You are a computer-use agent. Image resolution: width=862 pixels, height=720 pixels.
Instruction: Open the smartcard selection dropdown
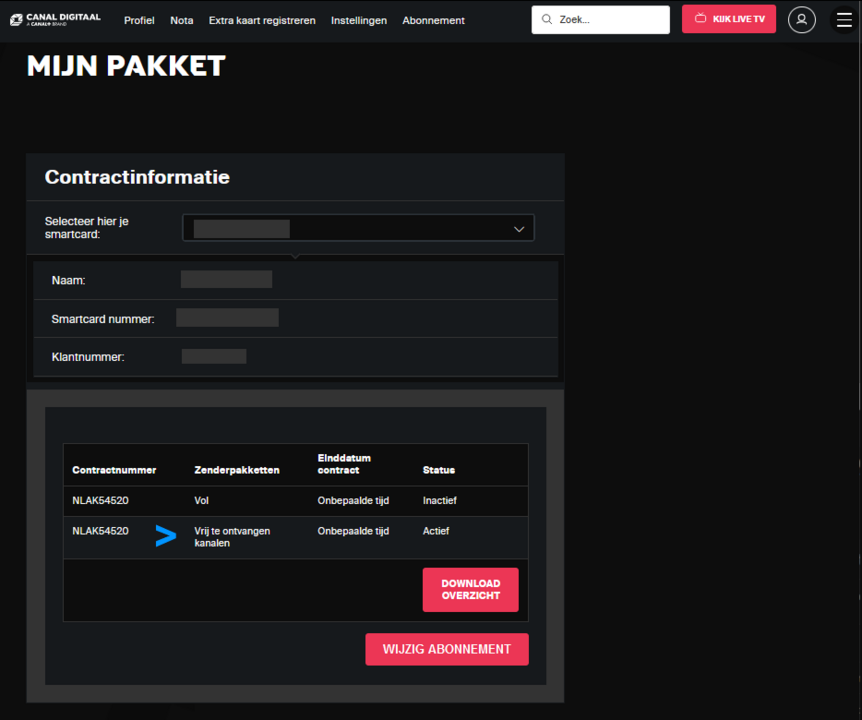[x=358, y=228]
